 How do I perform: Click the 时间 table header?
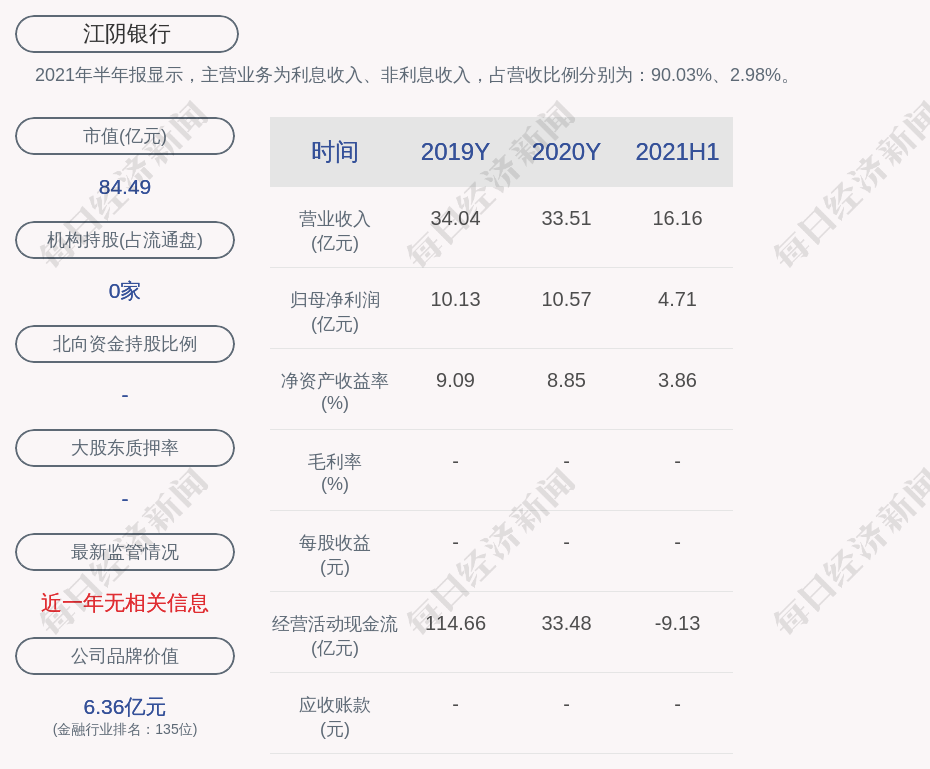(335, 152)
